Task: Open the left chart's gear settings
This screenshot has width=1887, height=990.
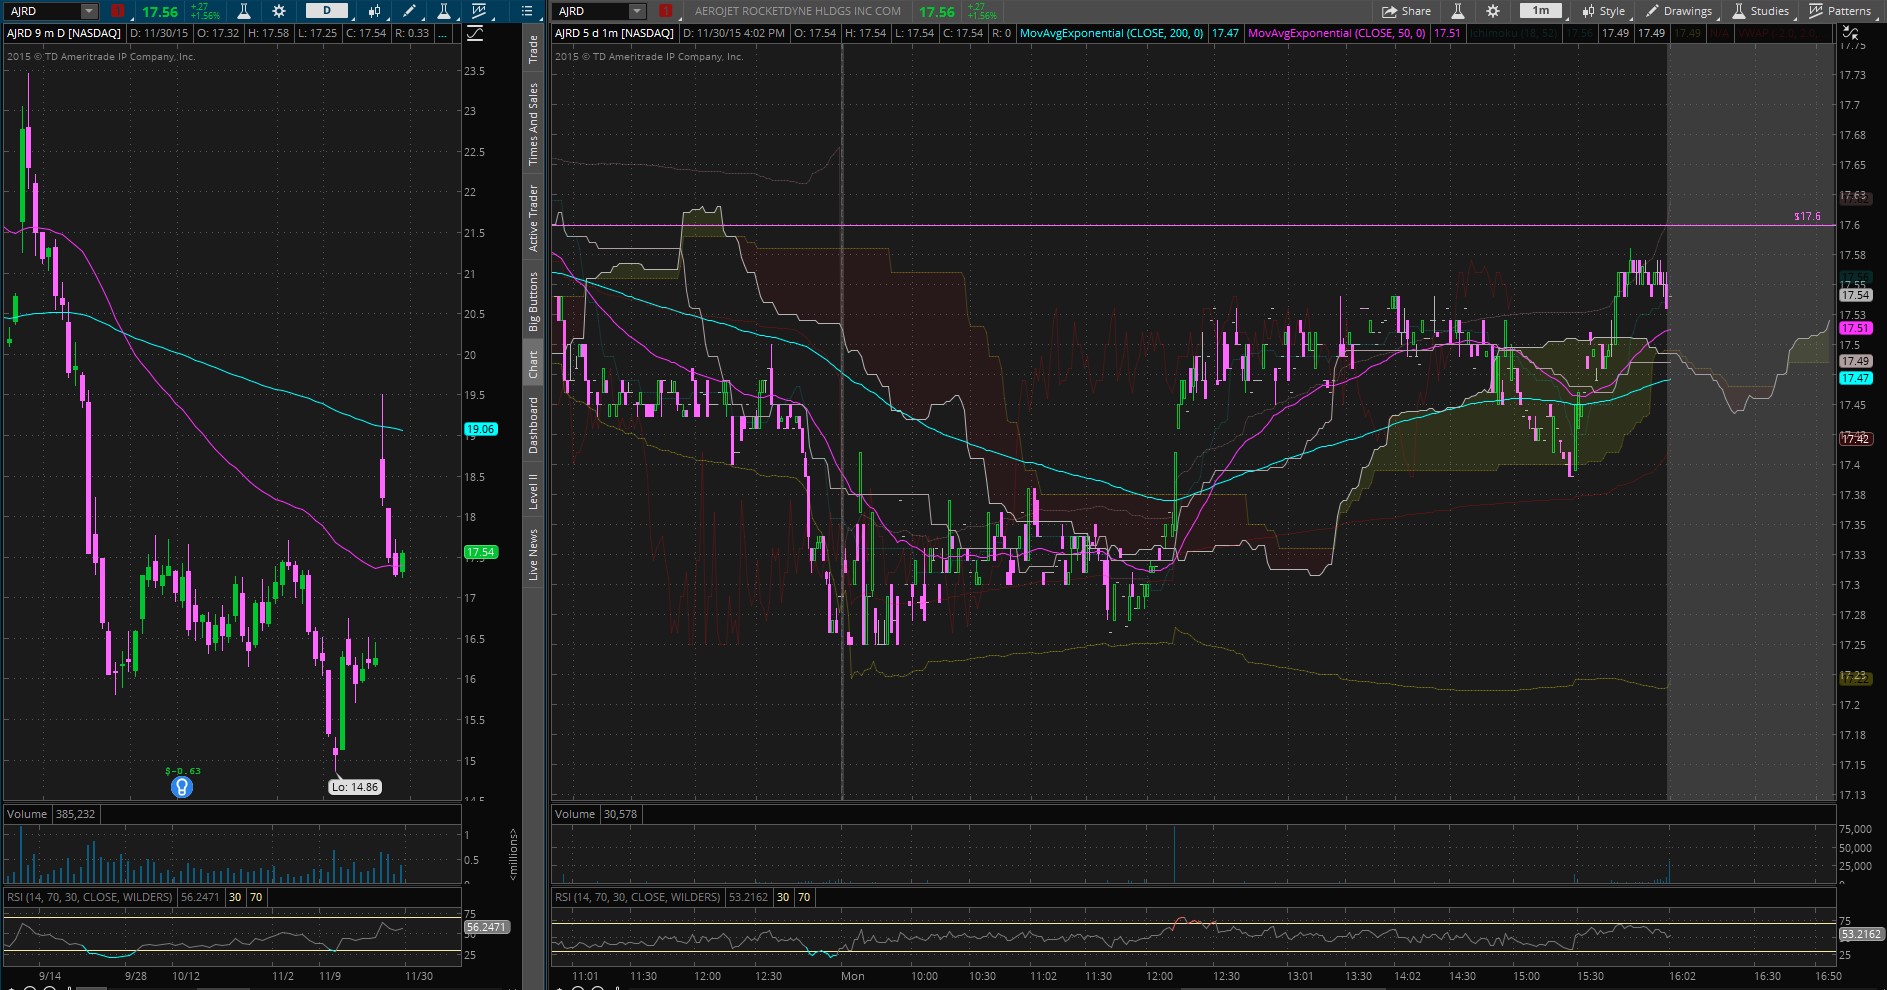Action: [x=279, y=11]
